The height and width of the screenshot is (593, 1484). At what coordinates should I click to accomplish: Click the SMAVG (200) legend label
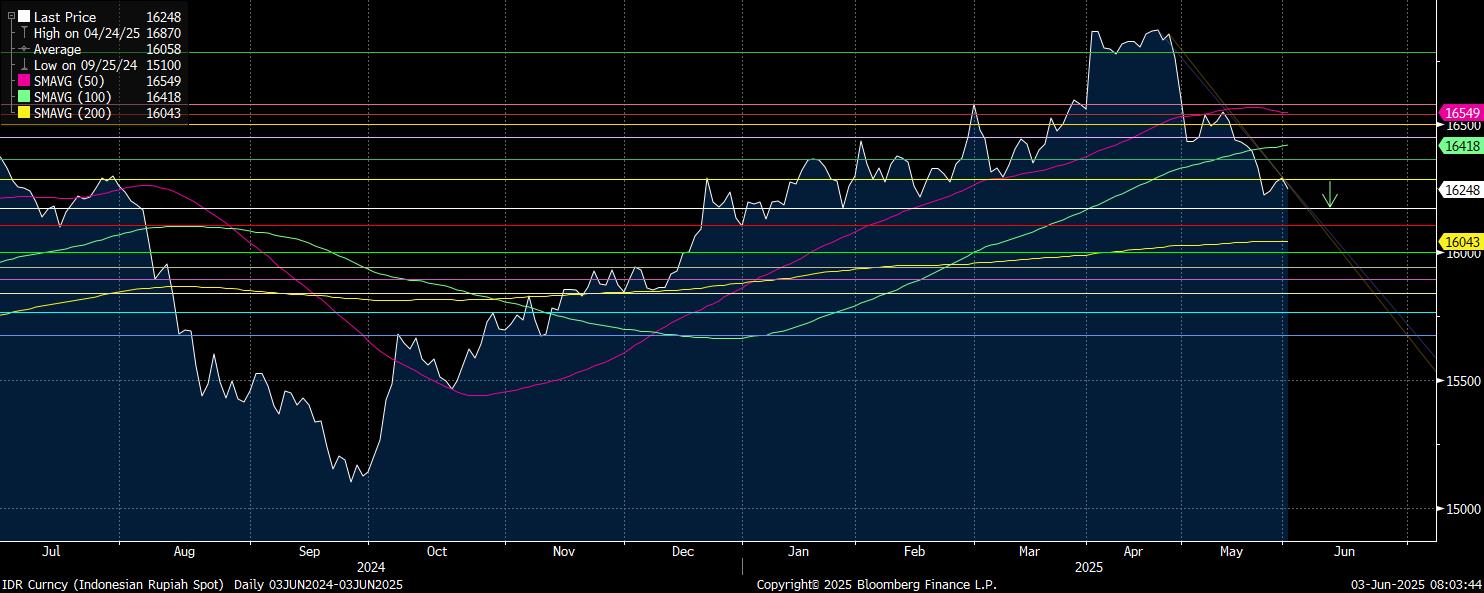click(x=73, y=113)
